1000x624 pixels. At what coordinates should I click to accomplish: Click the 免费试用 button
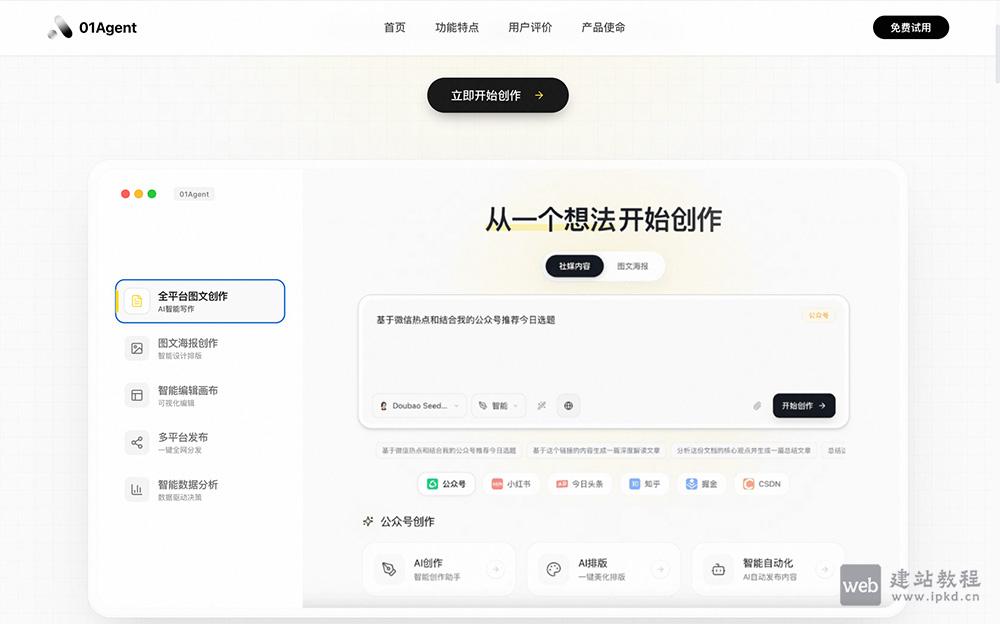[x=911, y=27]
